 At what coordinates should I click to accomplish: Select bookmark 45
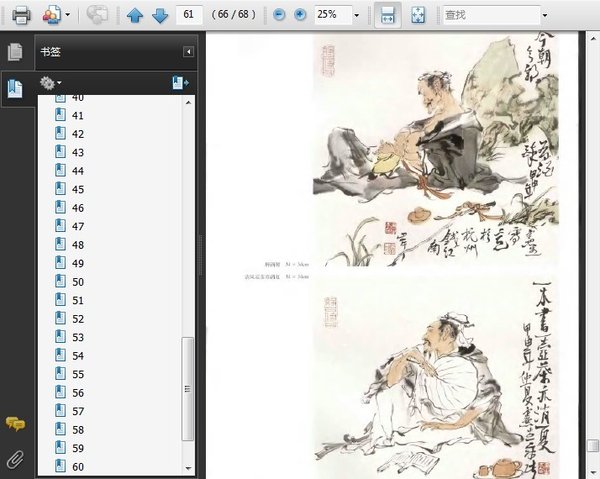coord(78,189)
